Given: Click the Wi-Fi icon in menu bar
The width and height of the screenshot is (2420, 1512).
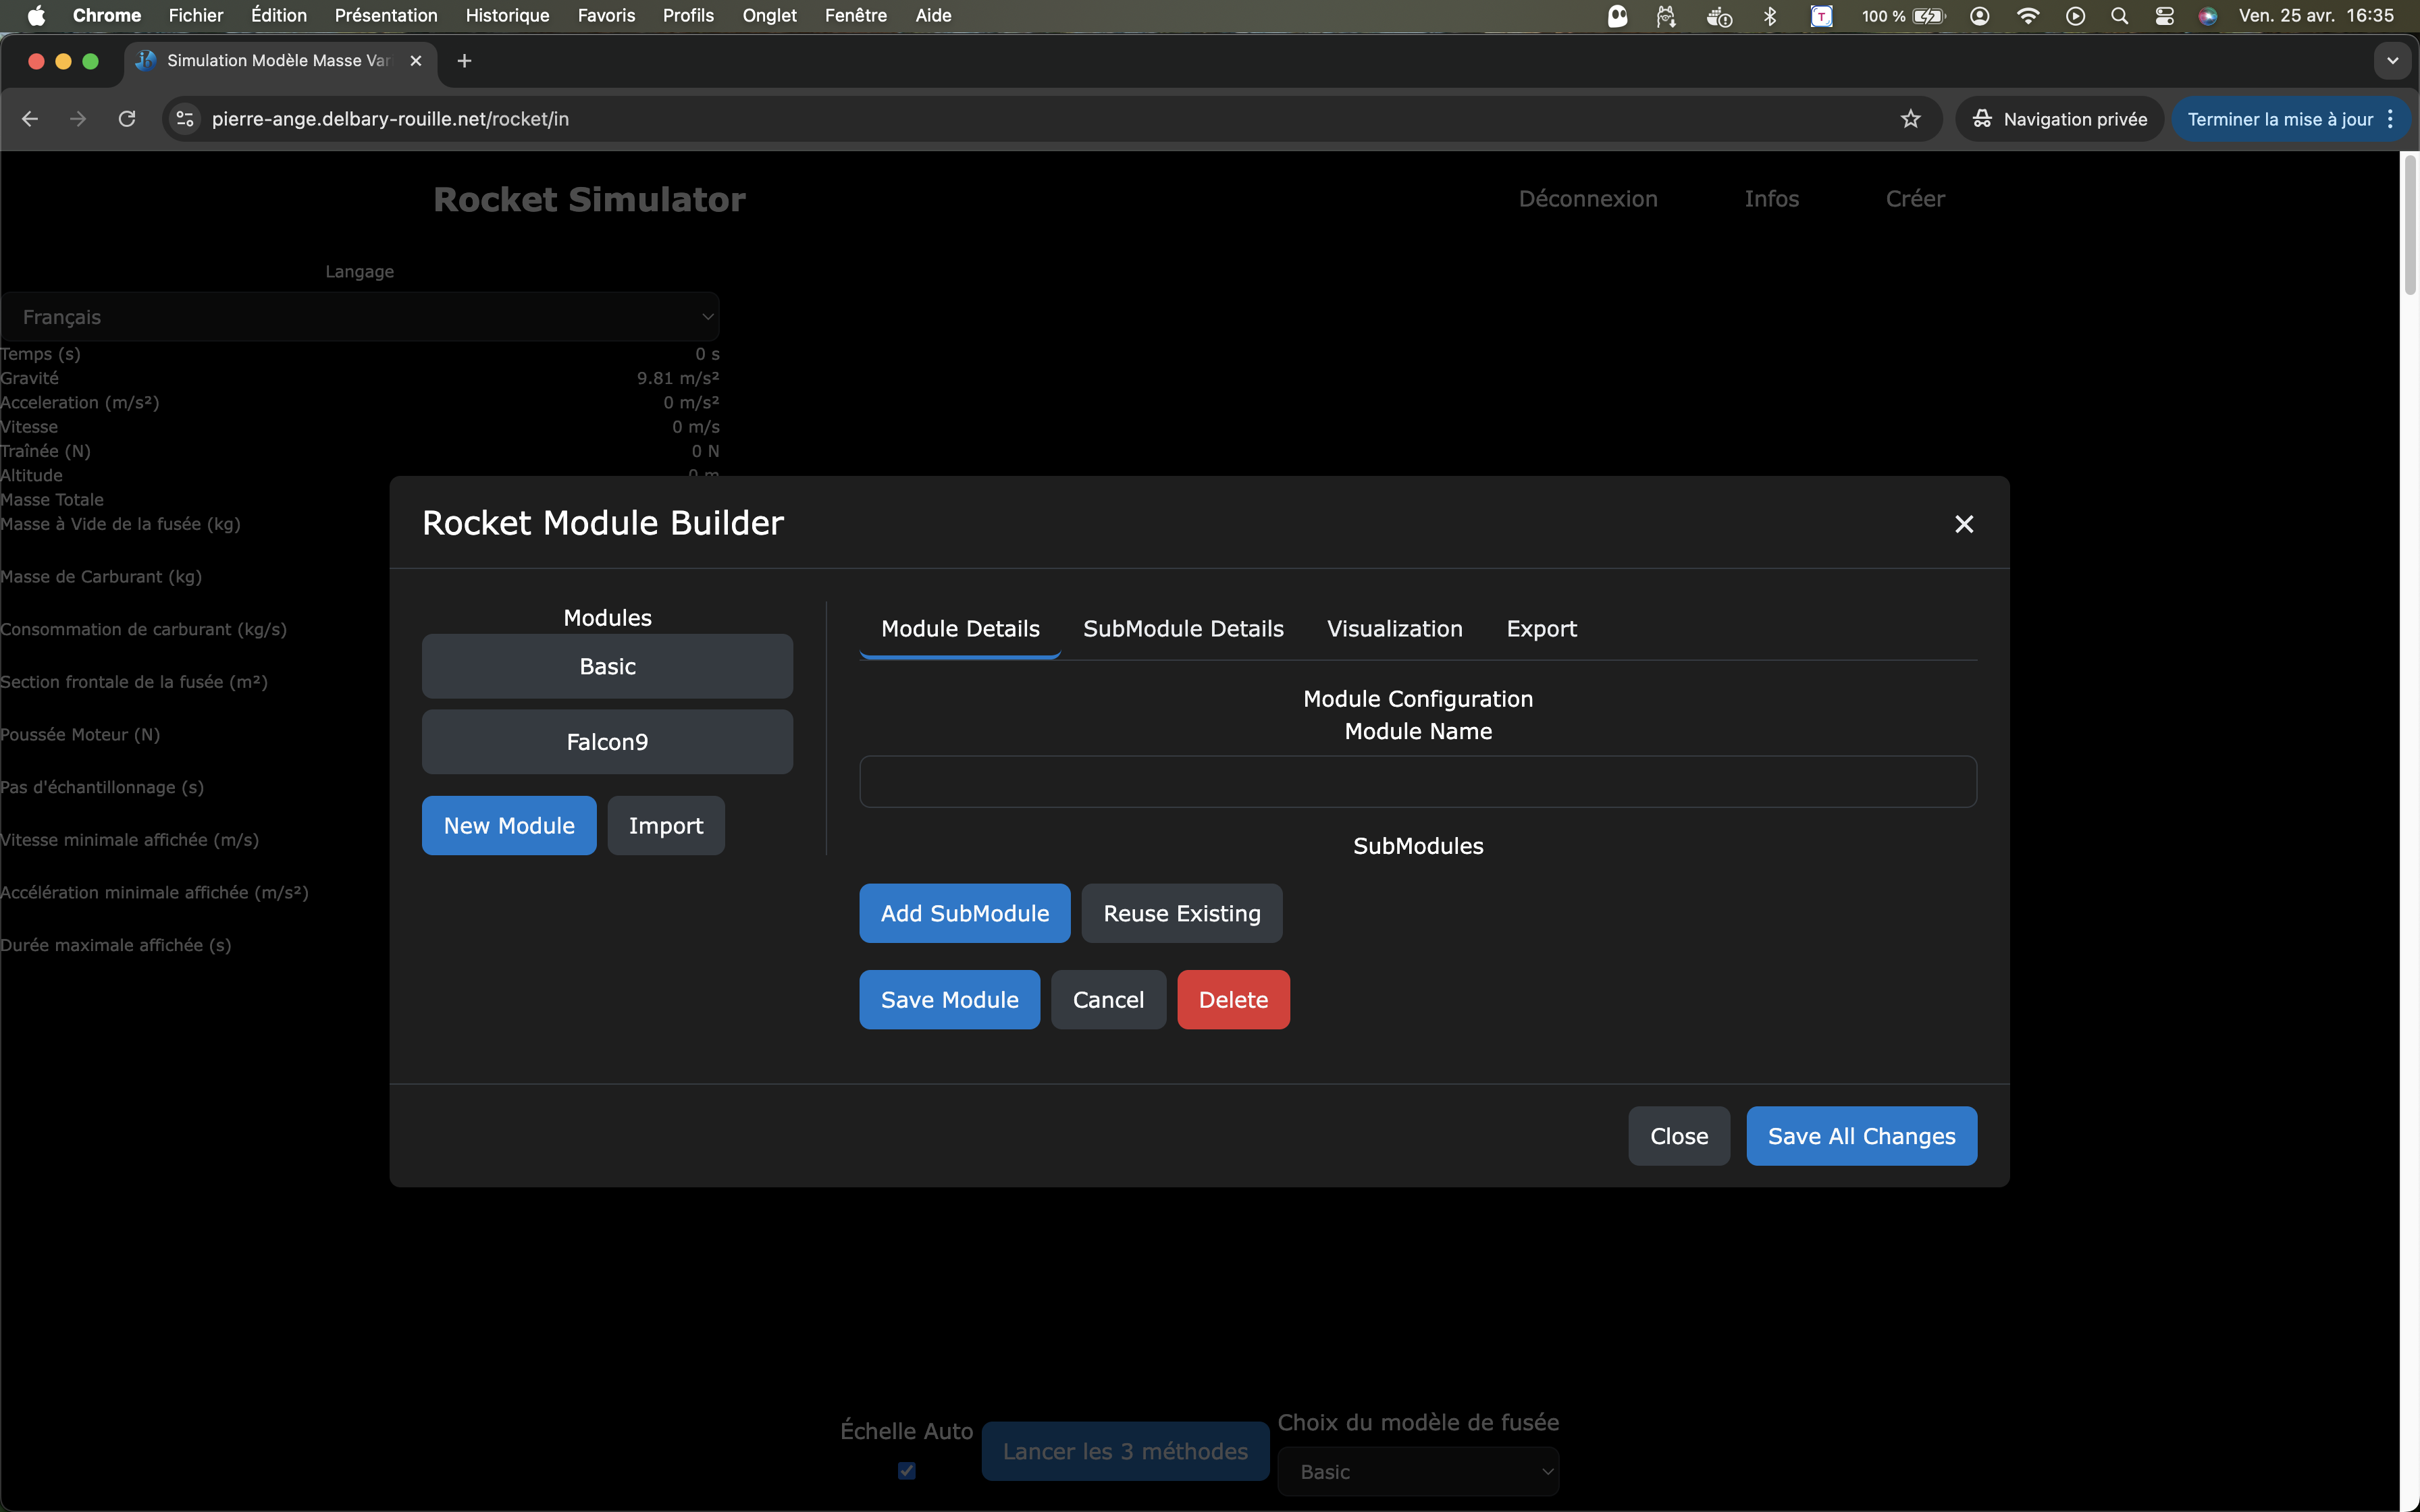Looking at the screenshot, I should [2028, 15].
